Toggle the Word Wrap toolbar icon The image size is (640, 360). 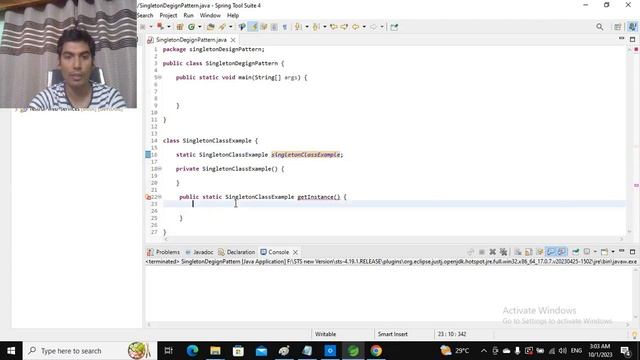coord(264,27)
